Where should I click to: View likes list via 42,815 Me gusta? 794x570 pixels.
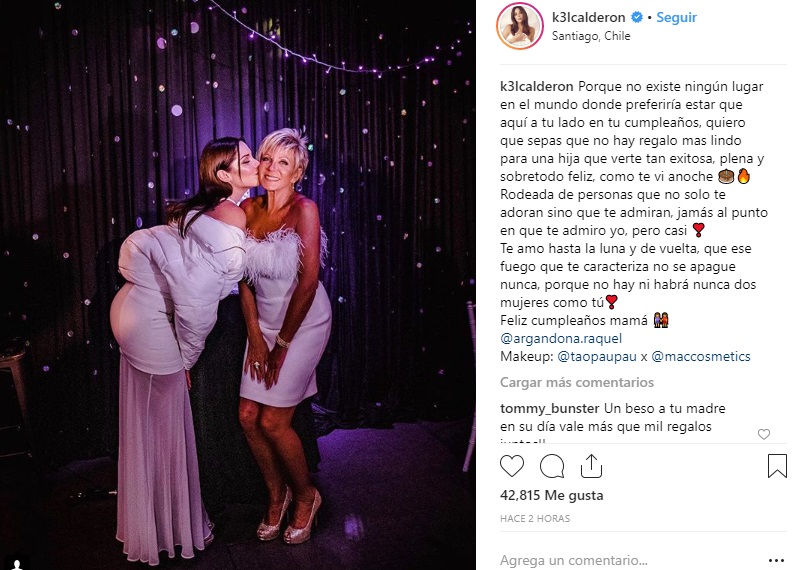click(x=551, y=495)
